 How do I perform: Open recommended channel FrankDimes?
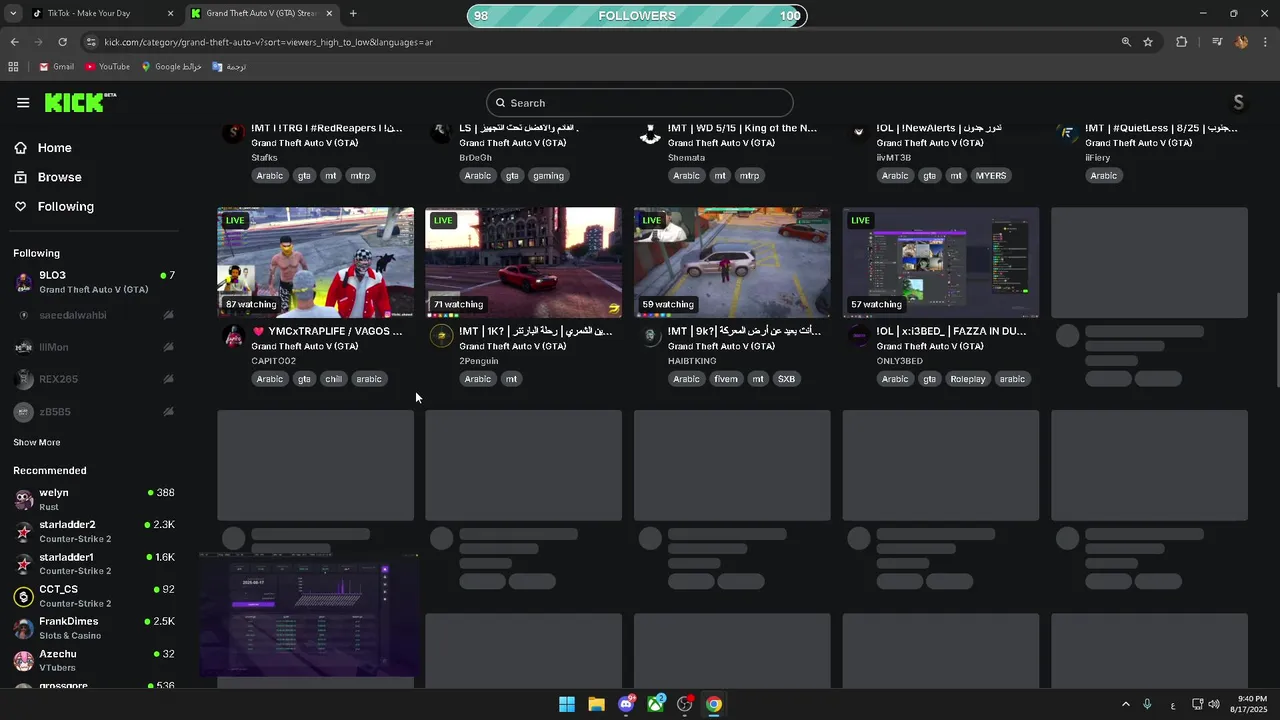94,628
